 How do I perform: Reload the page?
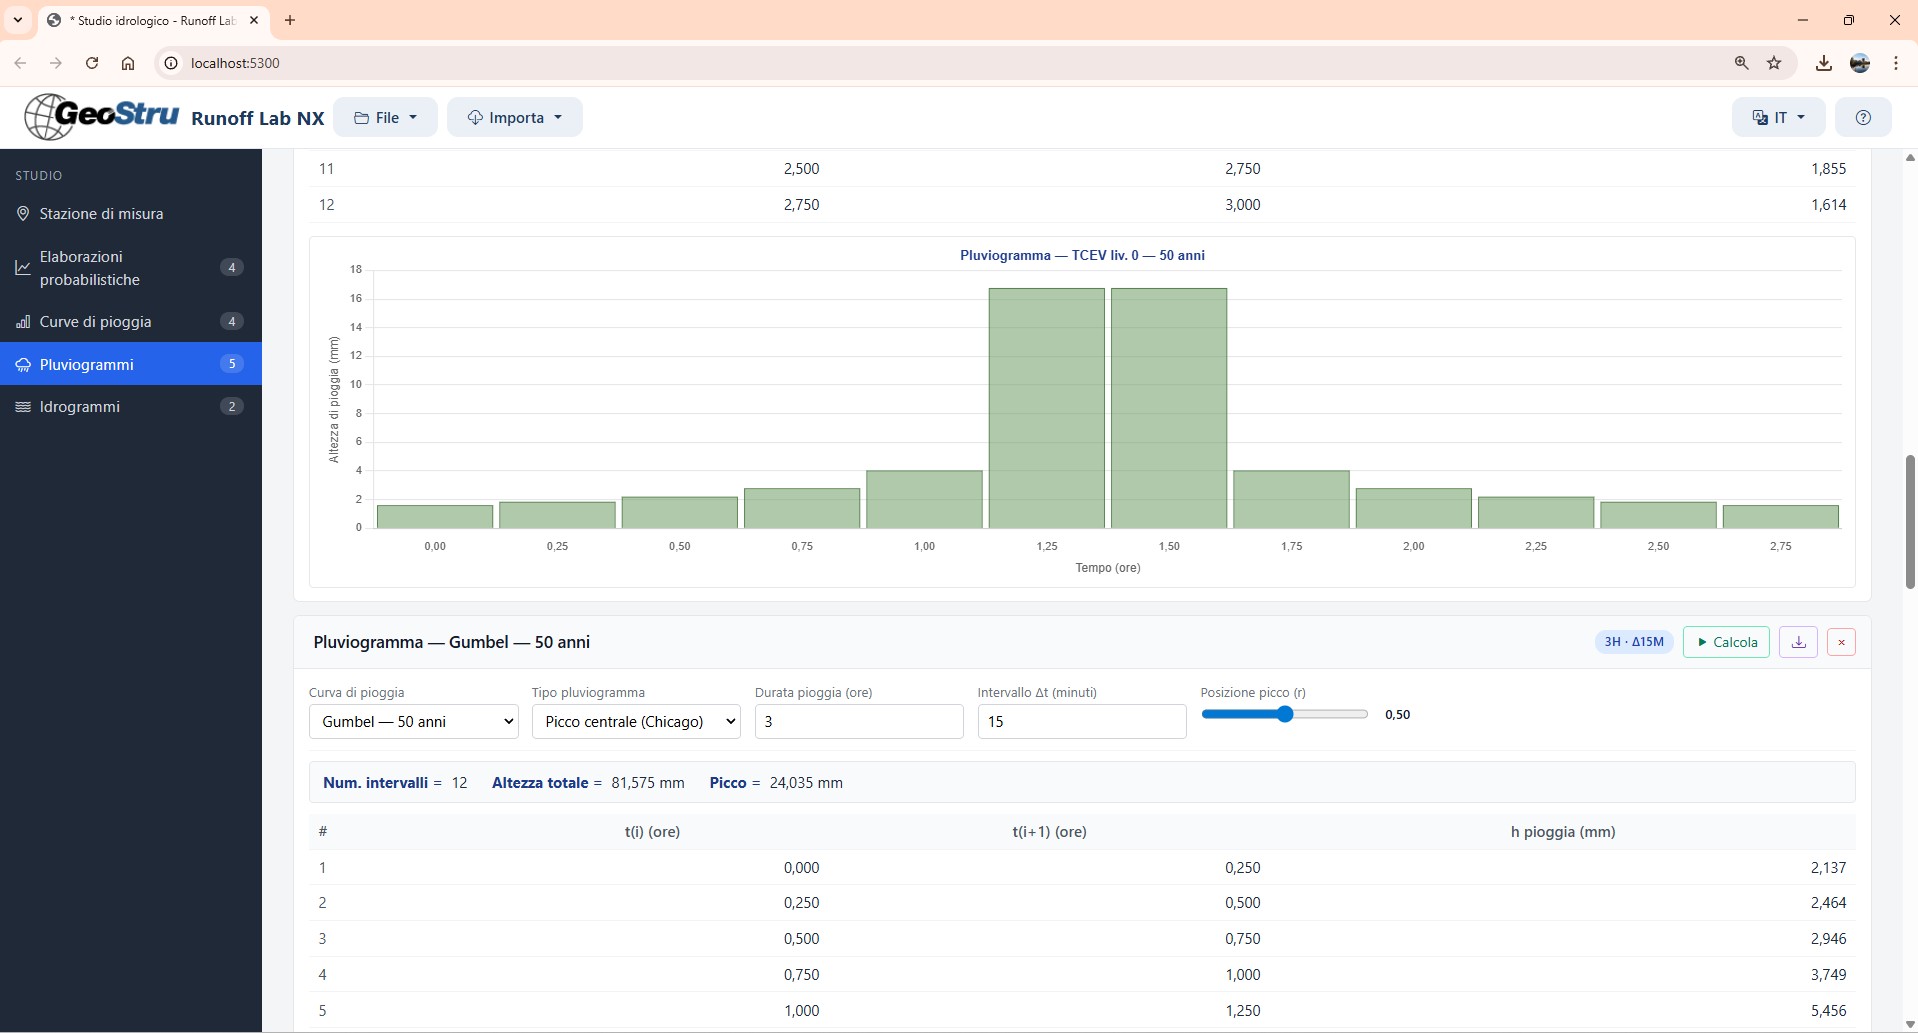(92, 63)
